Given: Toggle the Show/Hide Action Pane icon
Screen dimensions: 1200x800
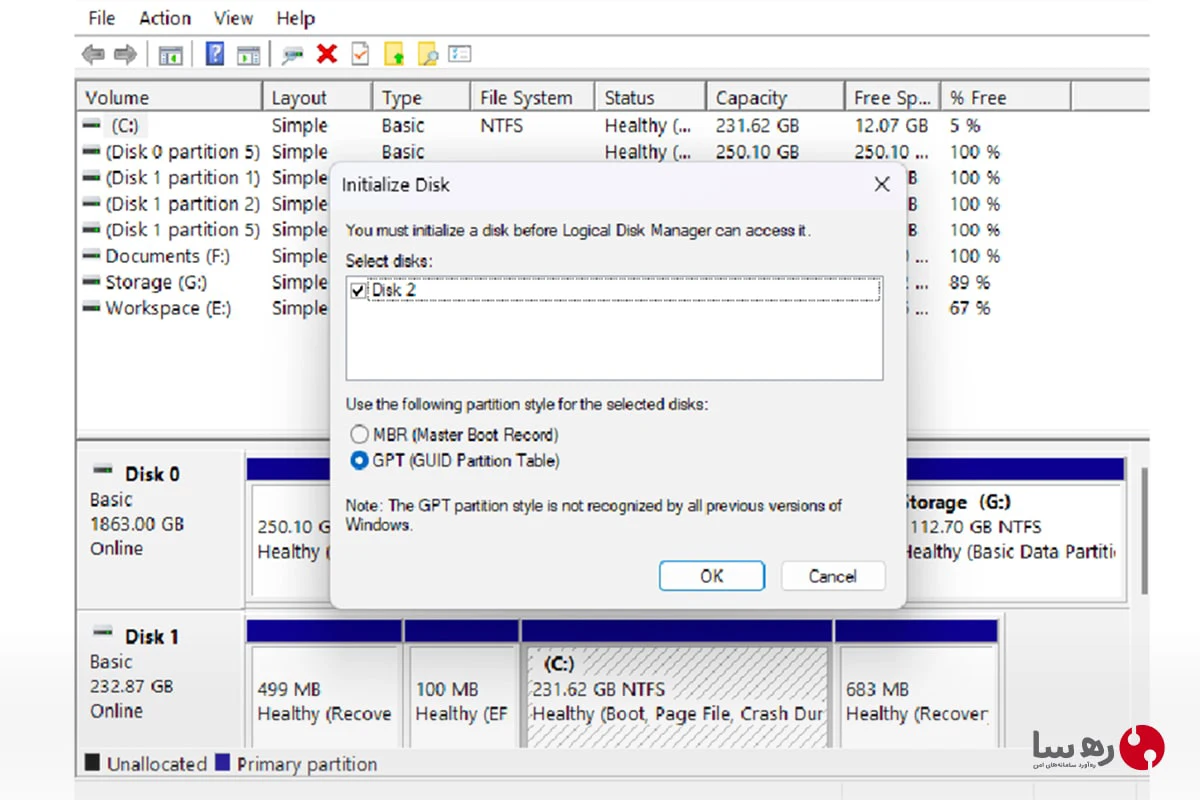Looking at the screenshot, I should [248, 54].
